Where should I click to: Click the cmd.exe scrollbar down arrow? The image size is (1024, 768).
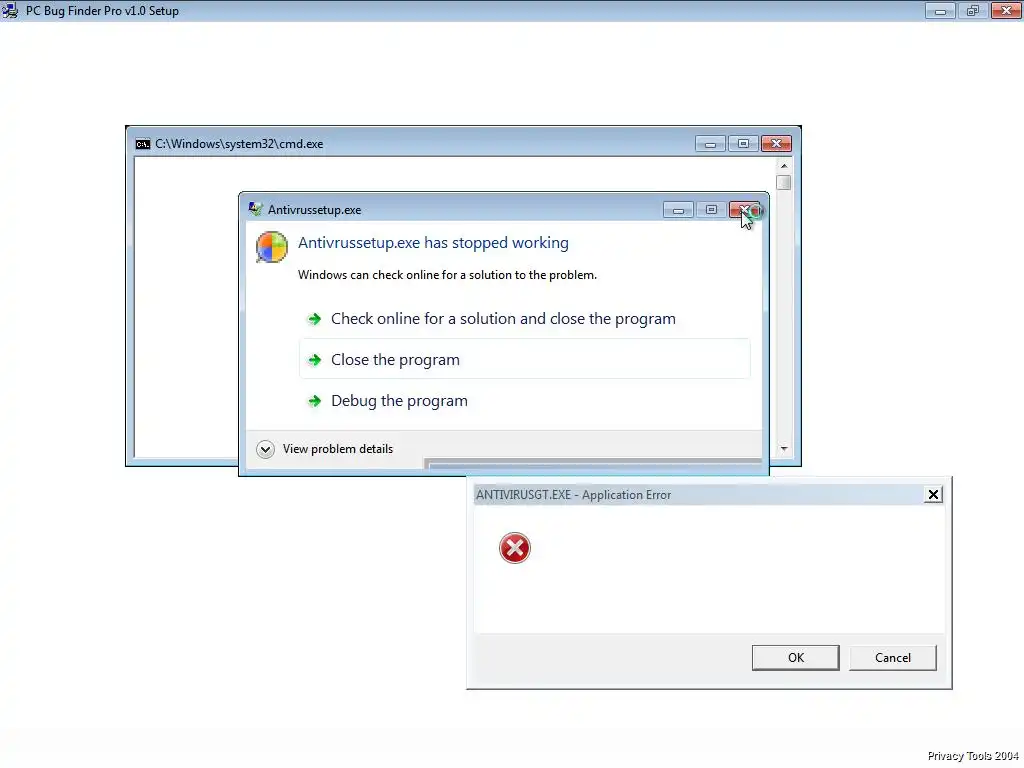784,449
